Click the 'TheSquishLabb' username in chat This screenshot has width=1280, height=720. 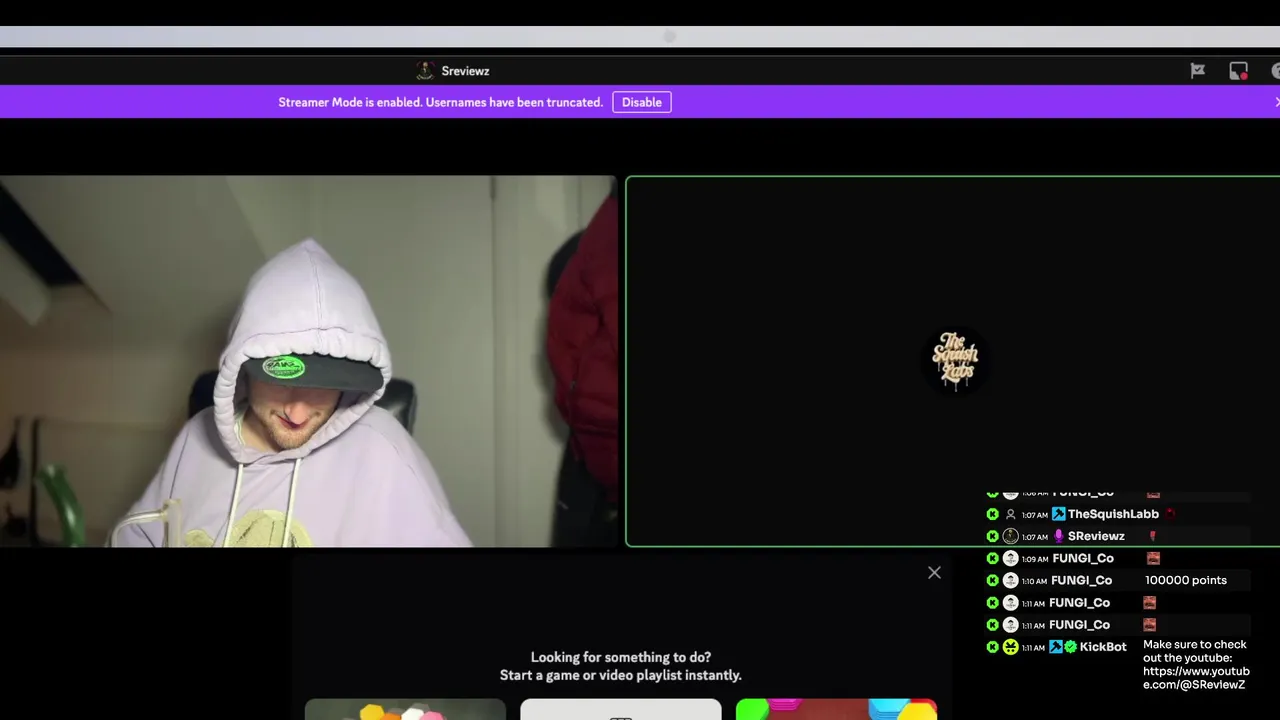click(1113, 514)
